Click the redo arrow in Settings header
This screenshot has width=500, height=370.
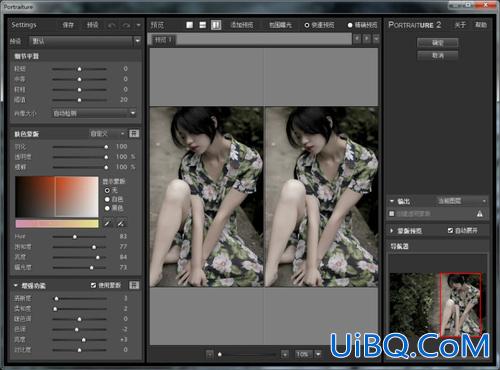126,25
